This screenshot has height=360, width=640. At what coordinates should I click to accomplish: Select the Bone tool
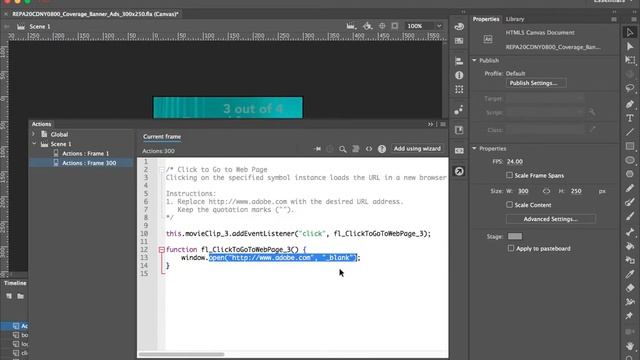coord(630,232)
